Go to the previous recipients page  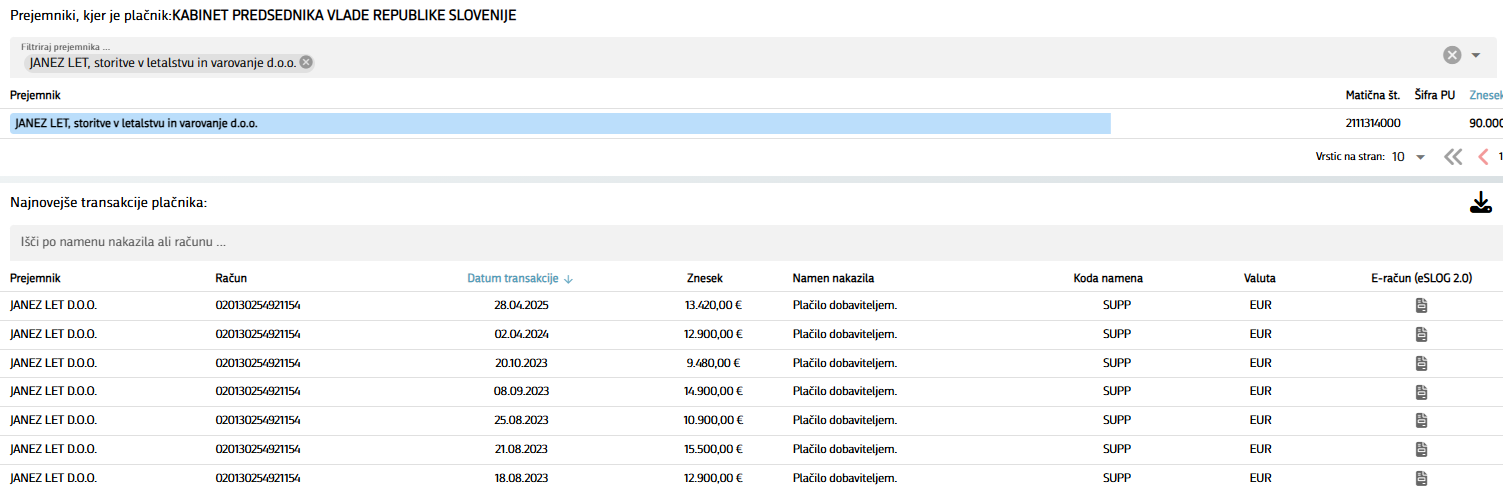1483,157
